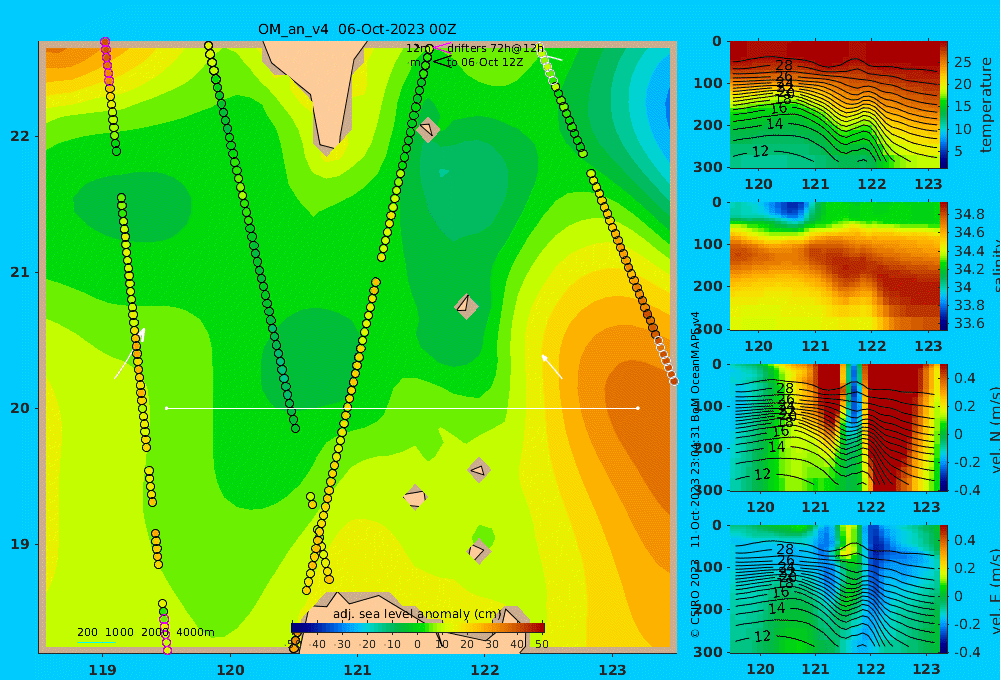The image size is (1000, 680).
Task: Open the vel. E cross-section panel
Action: 834,589
